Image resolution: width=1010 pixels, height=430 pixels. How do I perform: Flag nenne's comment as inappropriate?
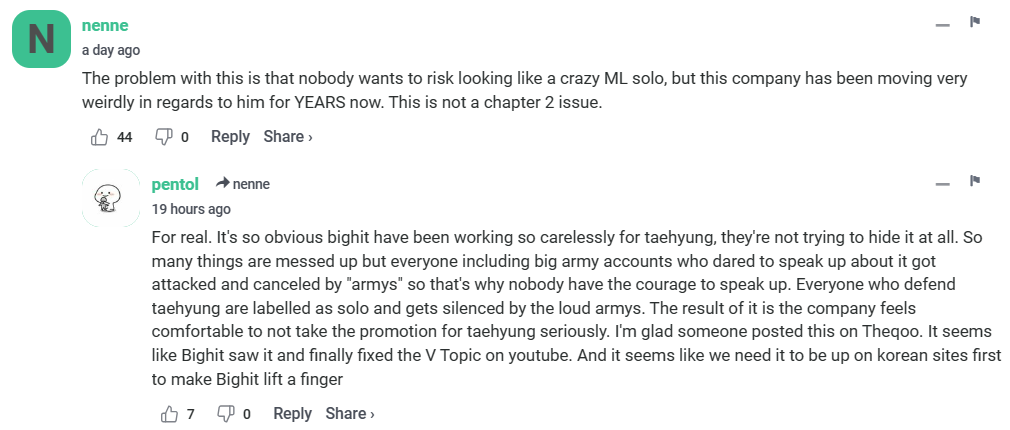974,23
